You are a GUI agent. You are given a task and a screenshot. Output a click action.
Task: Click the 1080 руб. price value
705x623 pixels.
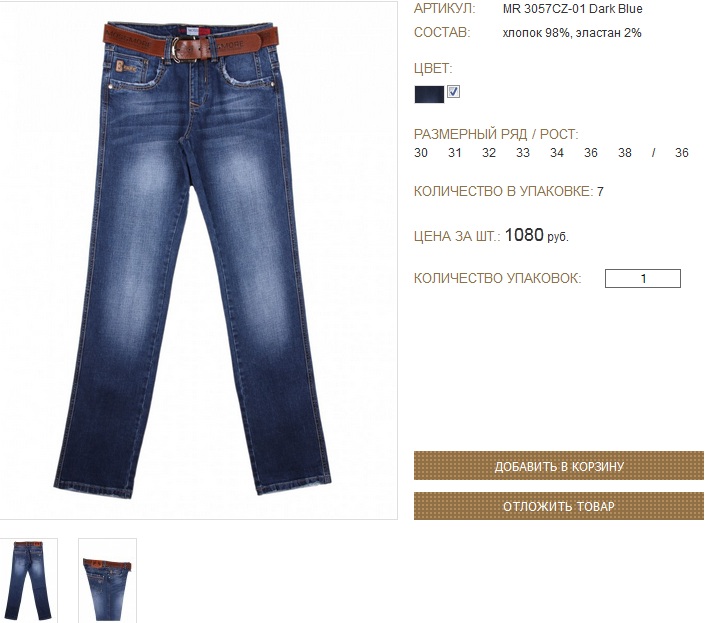click(x=536, y=235)
